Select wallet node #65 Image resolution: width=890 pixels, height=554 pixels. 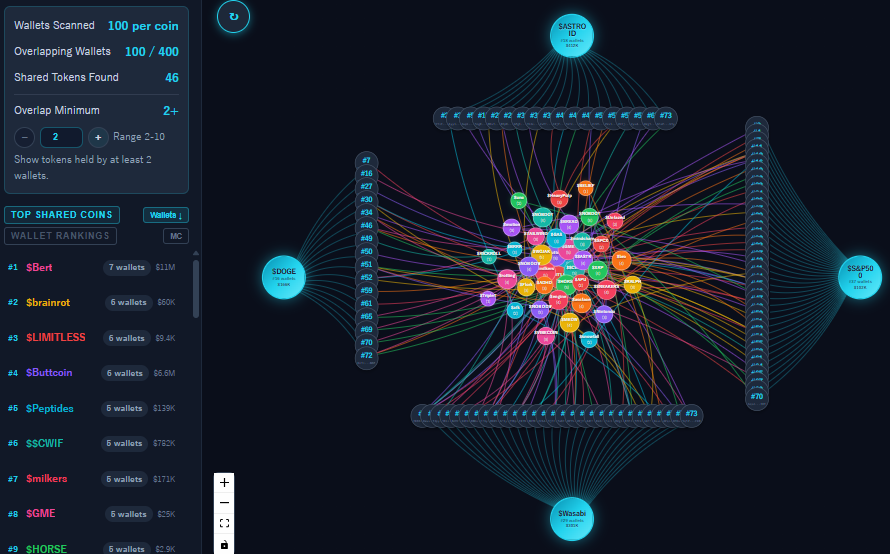(366, 317)
